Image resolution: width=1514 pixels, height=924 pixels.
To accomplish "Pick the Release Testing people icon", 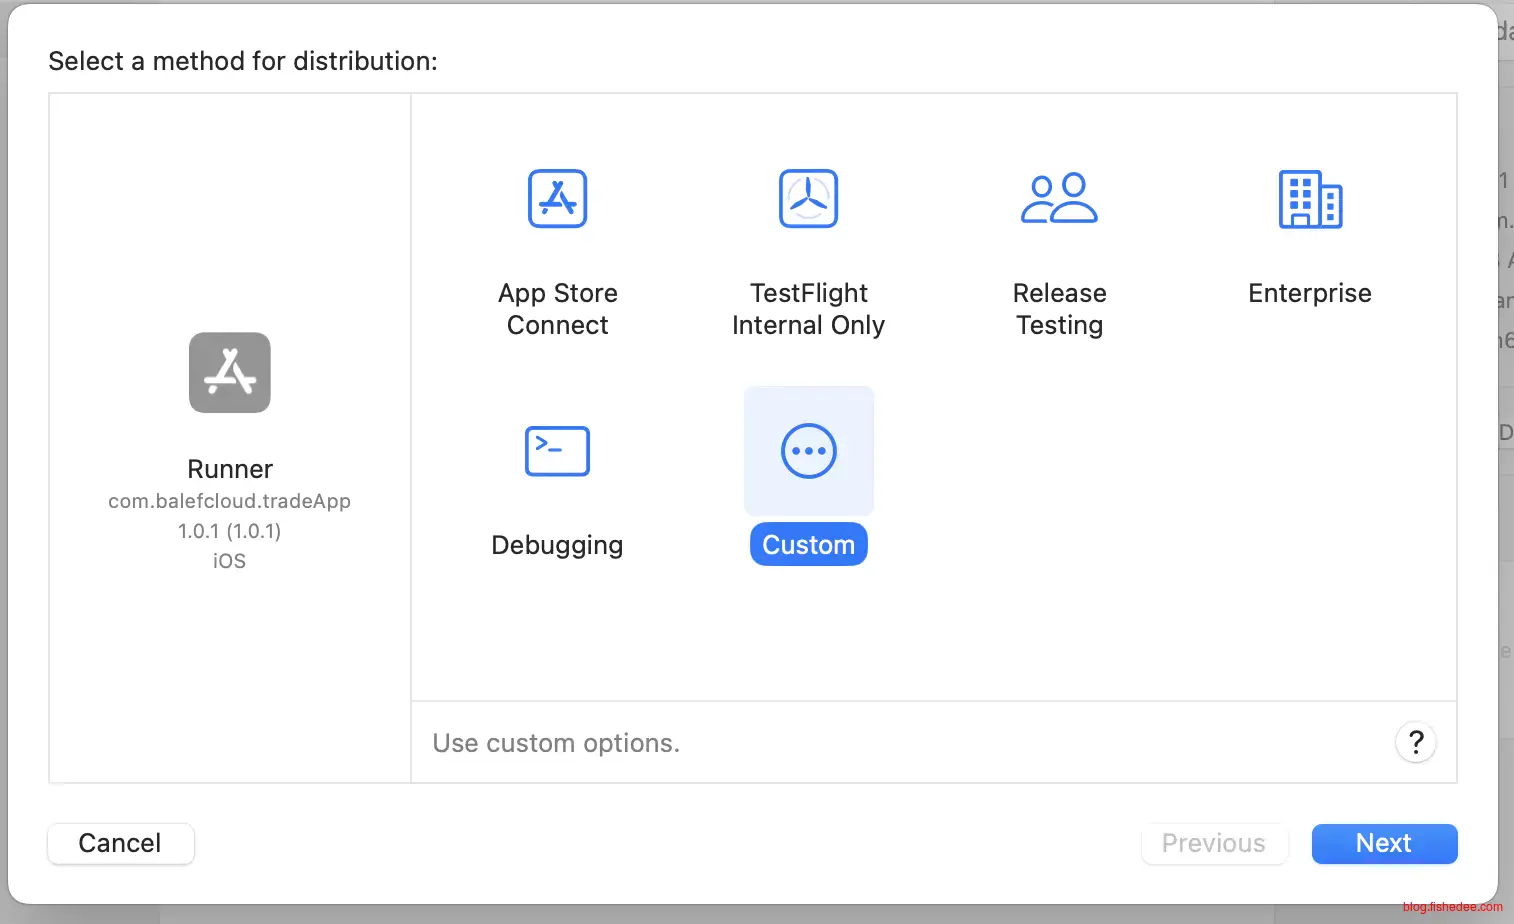I will tap(1059, 199).
